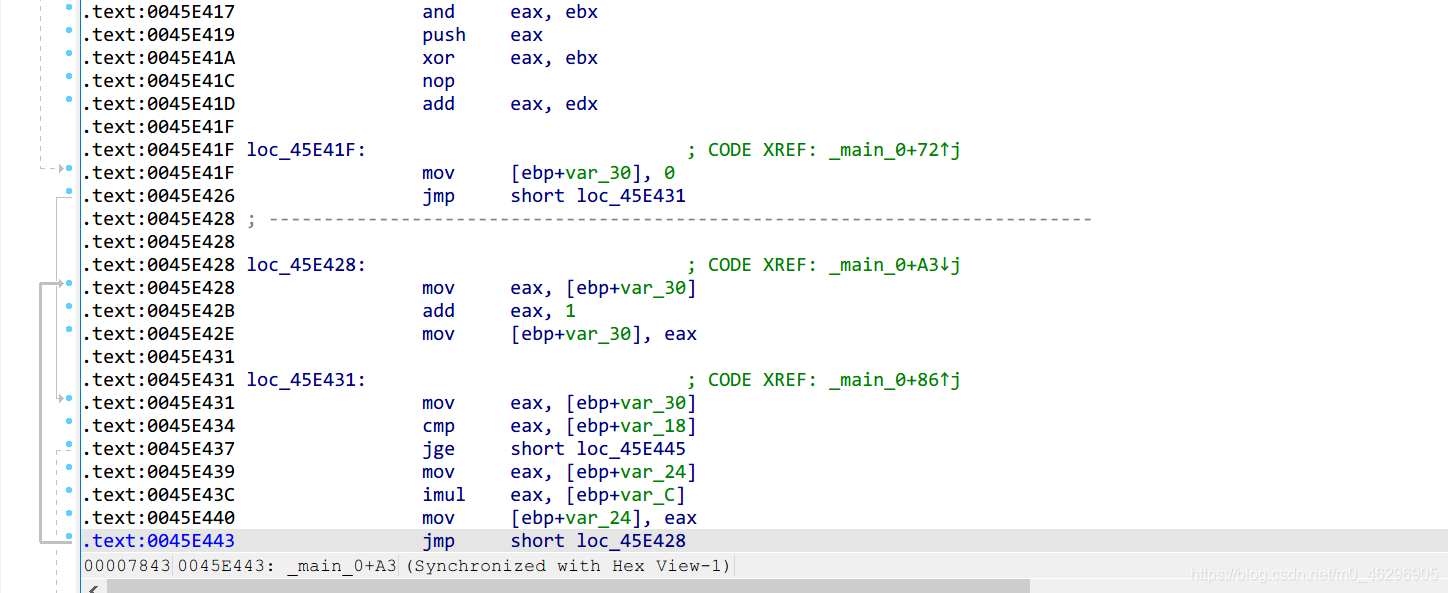Follow CODE XREF _main_0+72↑j reference

[894, 150]
